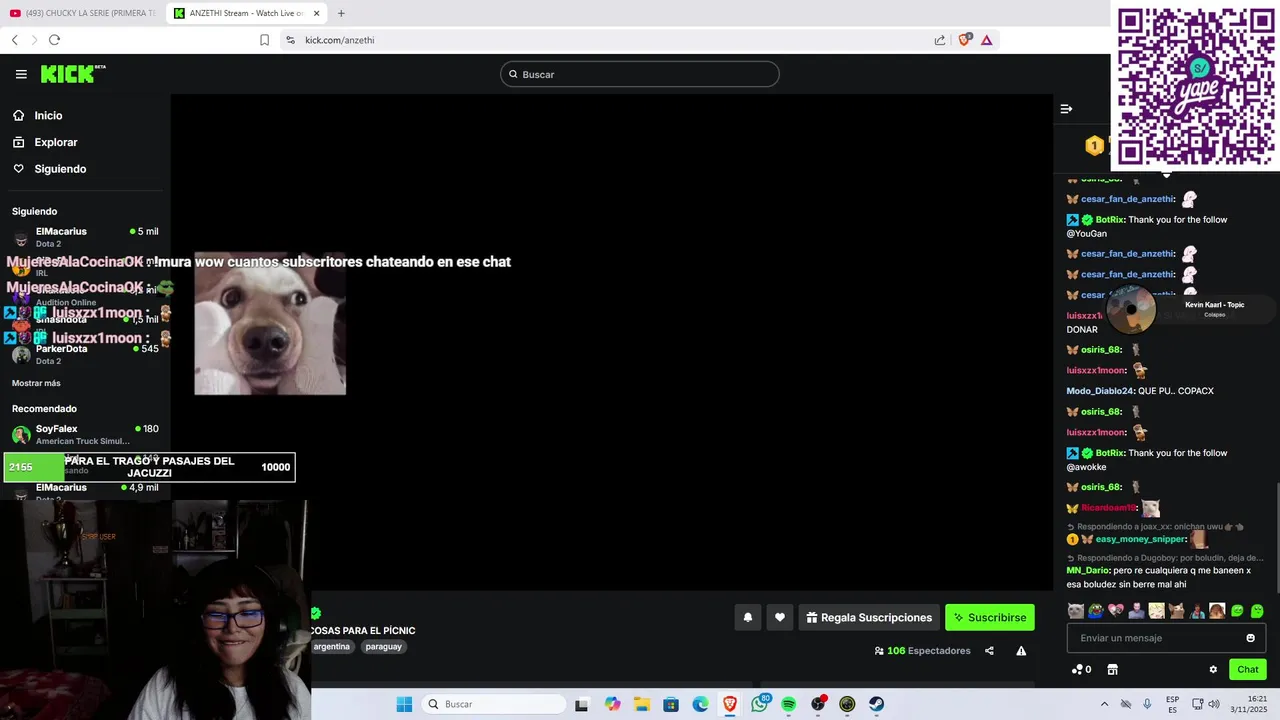Collapse the chat panel with the arrow icon
Image resolution: width=1280 pixels, height=720 pixels.
(1066, 109)
